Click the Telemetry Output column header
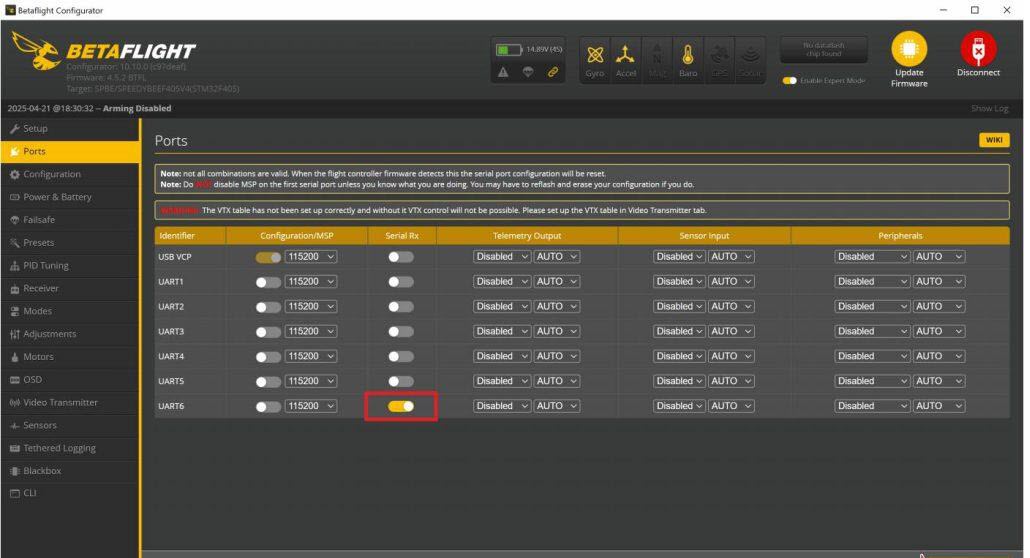This screenshot has height=558, width=1030. (x=527, y=235)
